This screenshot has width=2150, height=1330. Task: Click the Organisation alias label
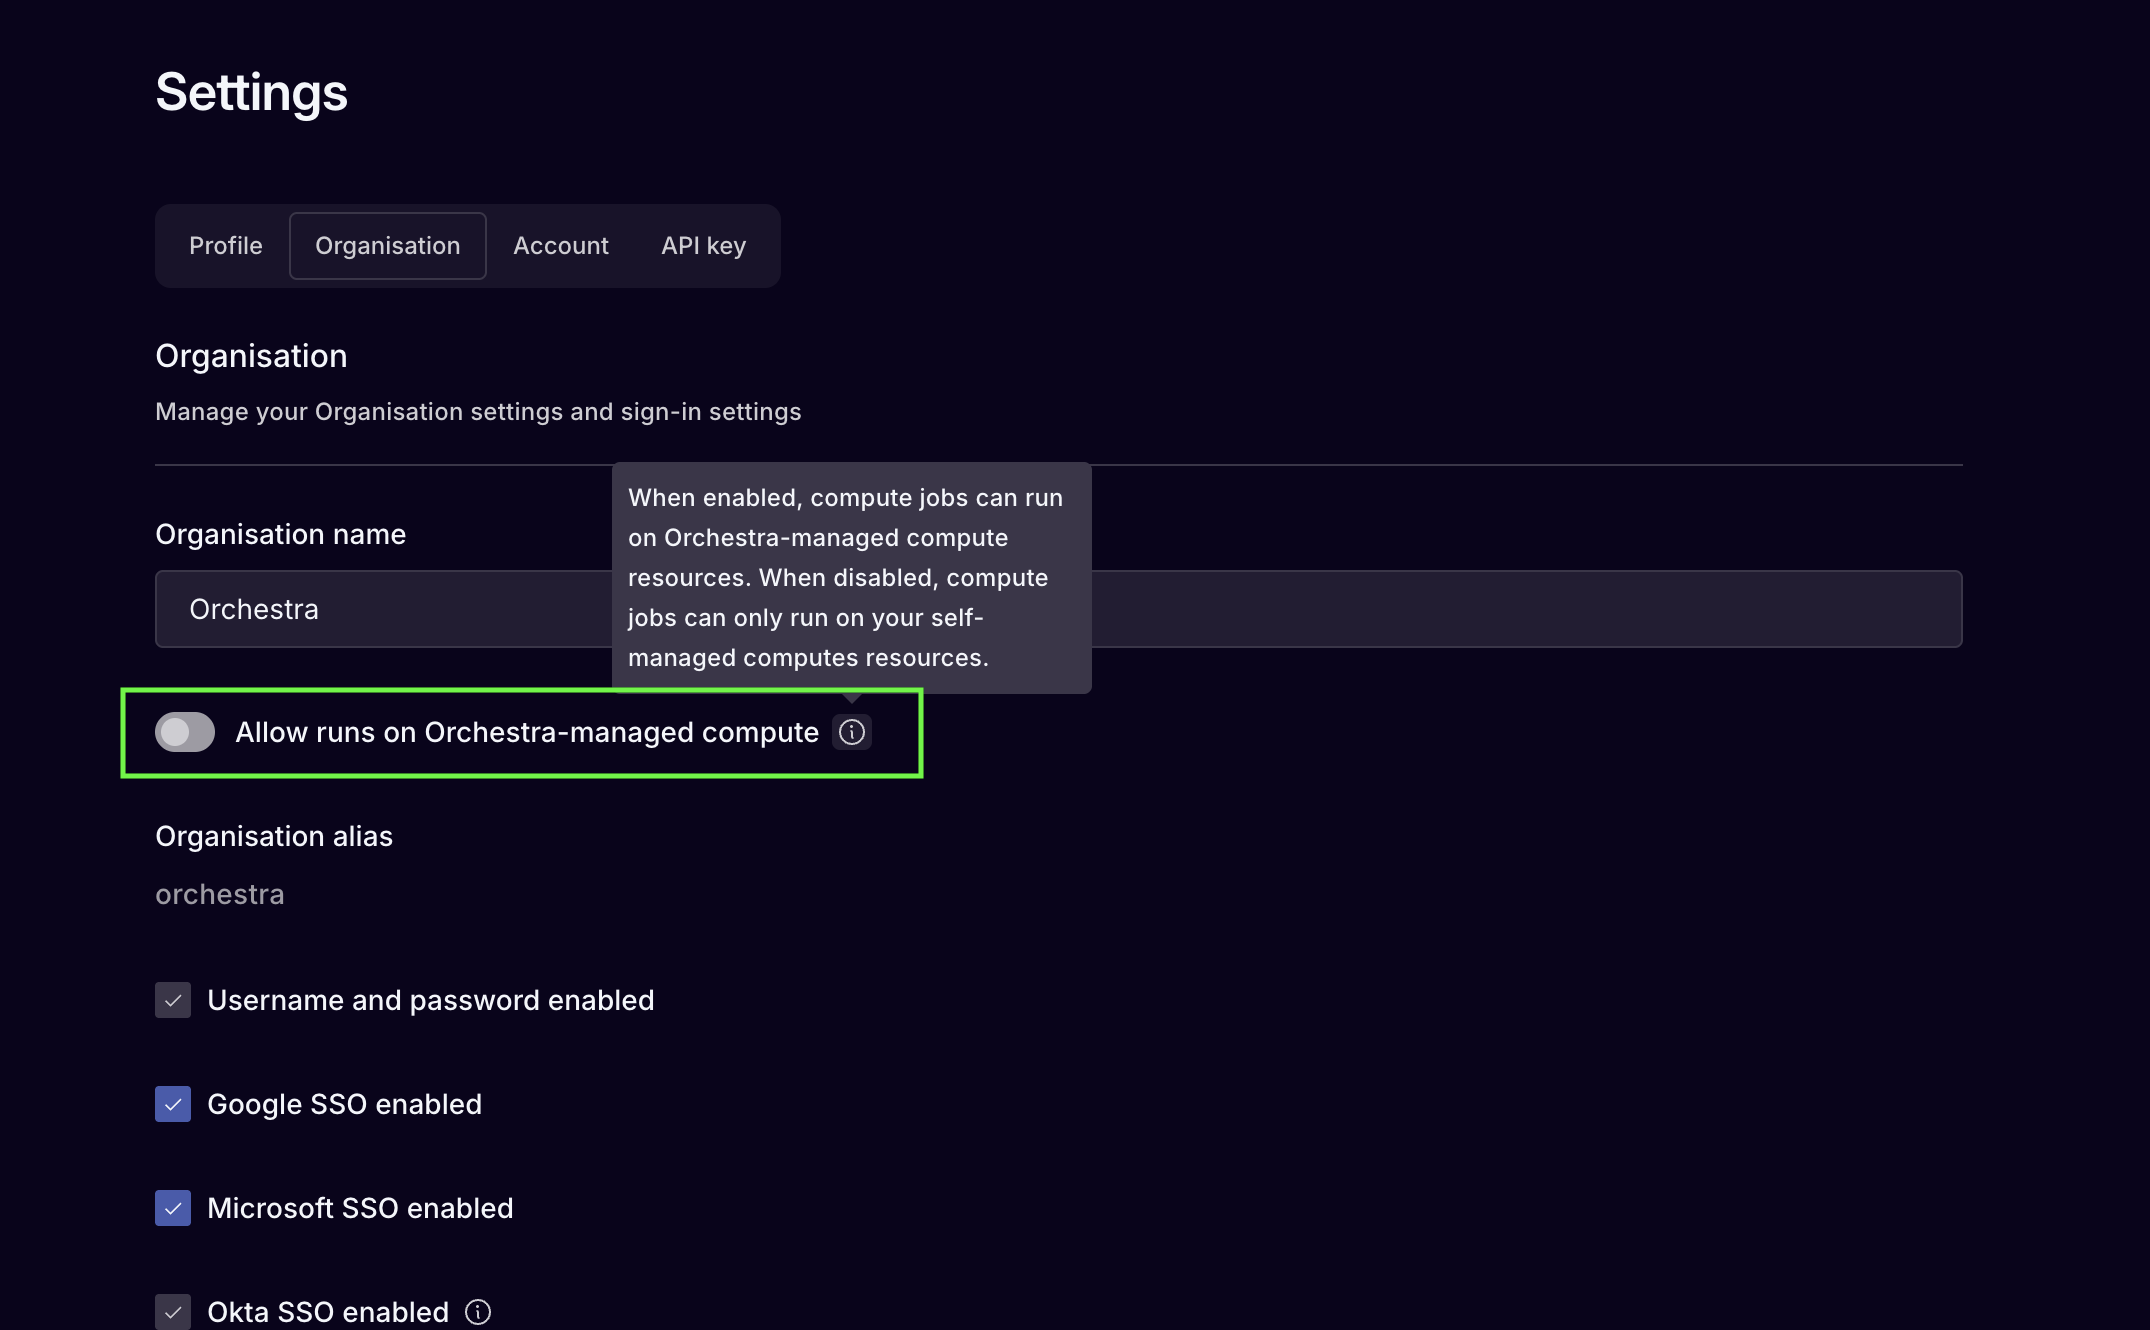pyautogui.click(x=274, y=836)
